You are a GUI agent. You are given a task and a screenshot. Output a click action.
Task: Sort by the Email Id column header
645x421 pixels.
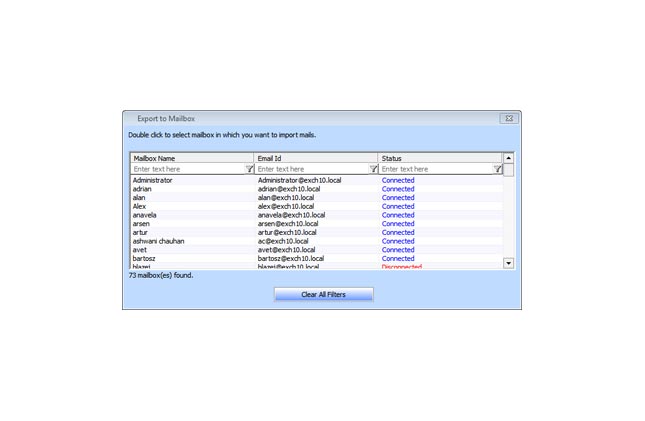316,158
